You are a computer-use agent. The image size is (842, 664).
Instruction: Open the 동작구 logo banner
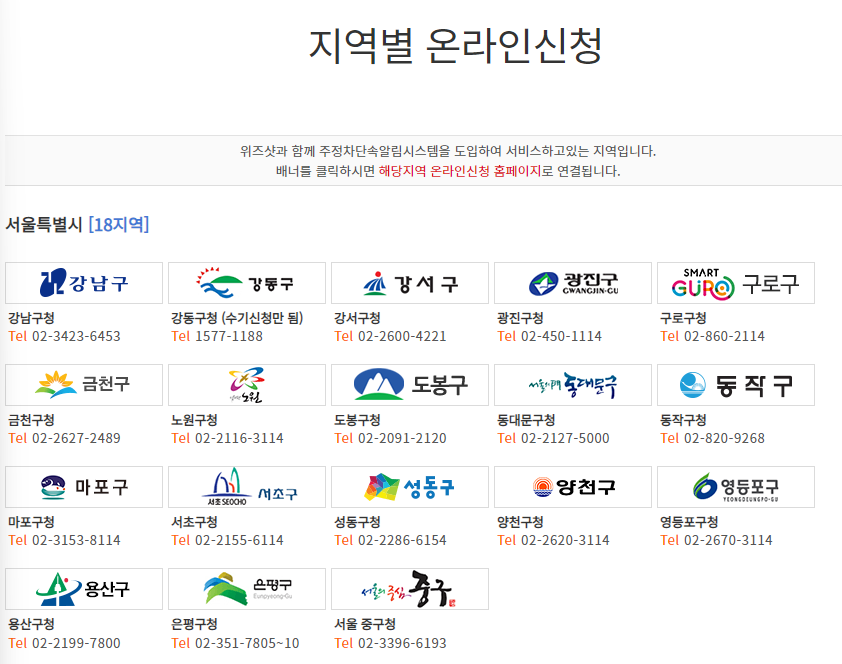click(736, 385)
